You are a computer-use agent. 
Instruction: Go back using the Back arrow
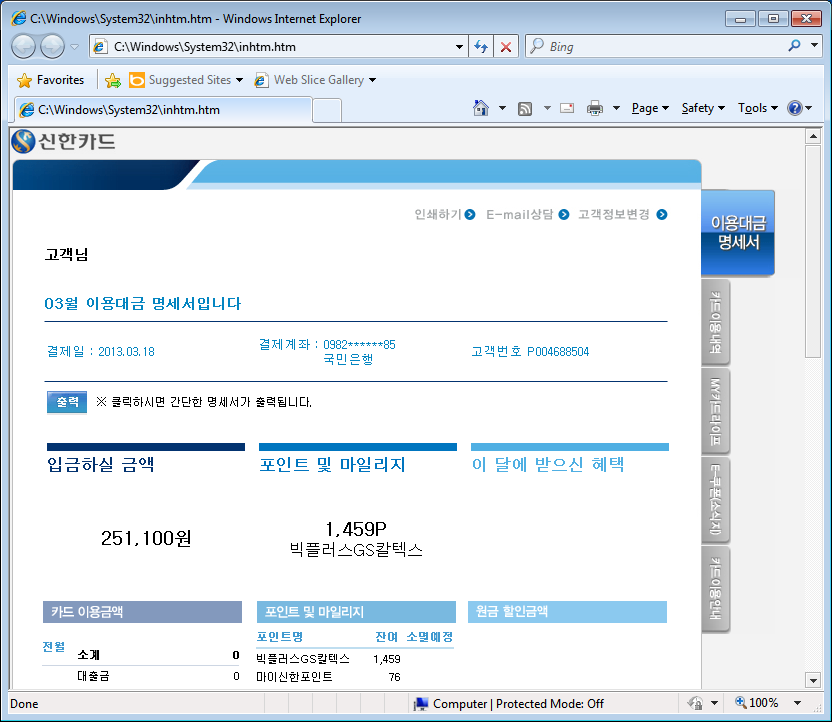[x=25, y=46]
